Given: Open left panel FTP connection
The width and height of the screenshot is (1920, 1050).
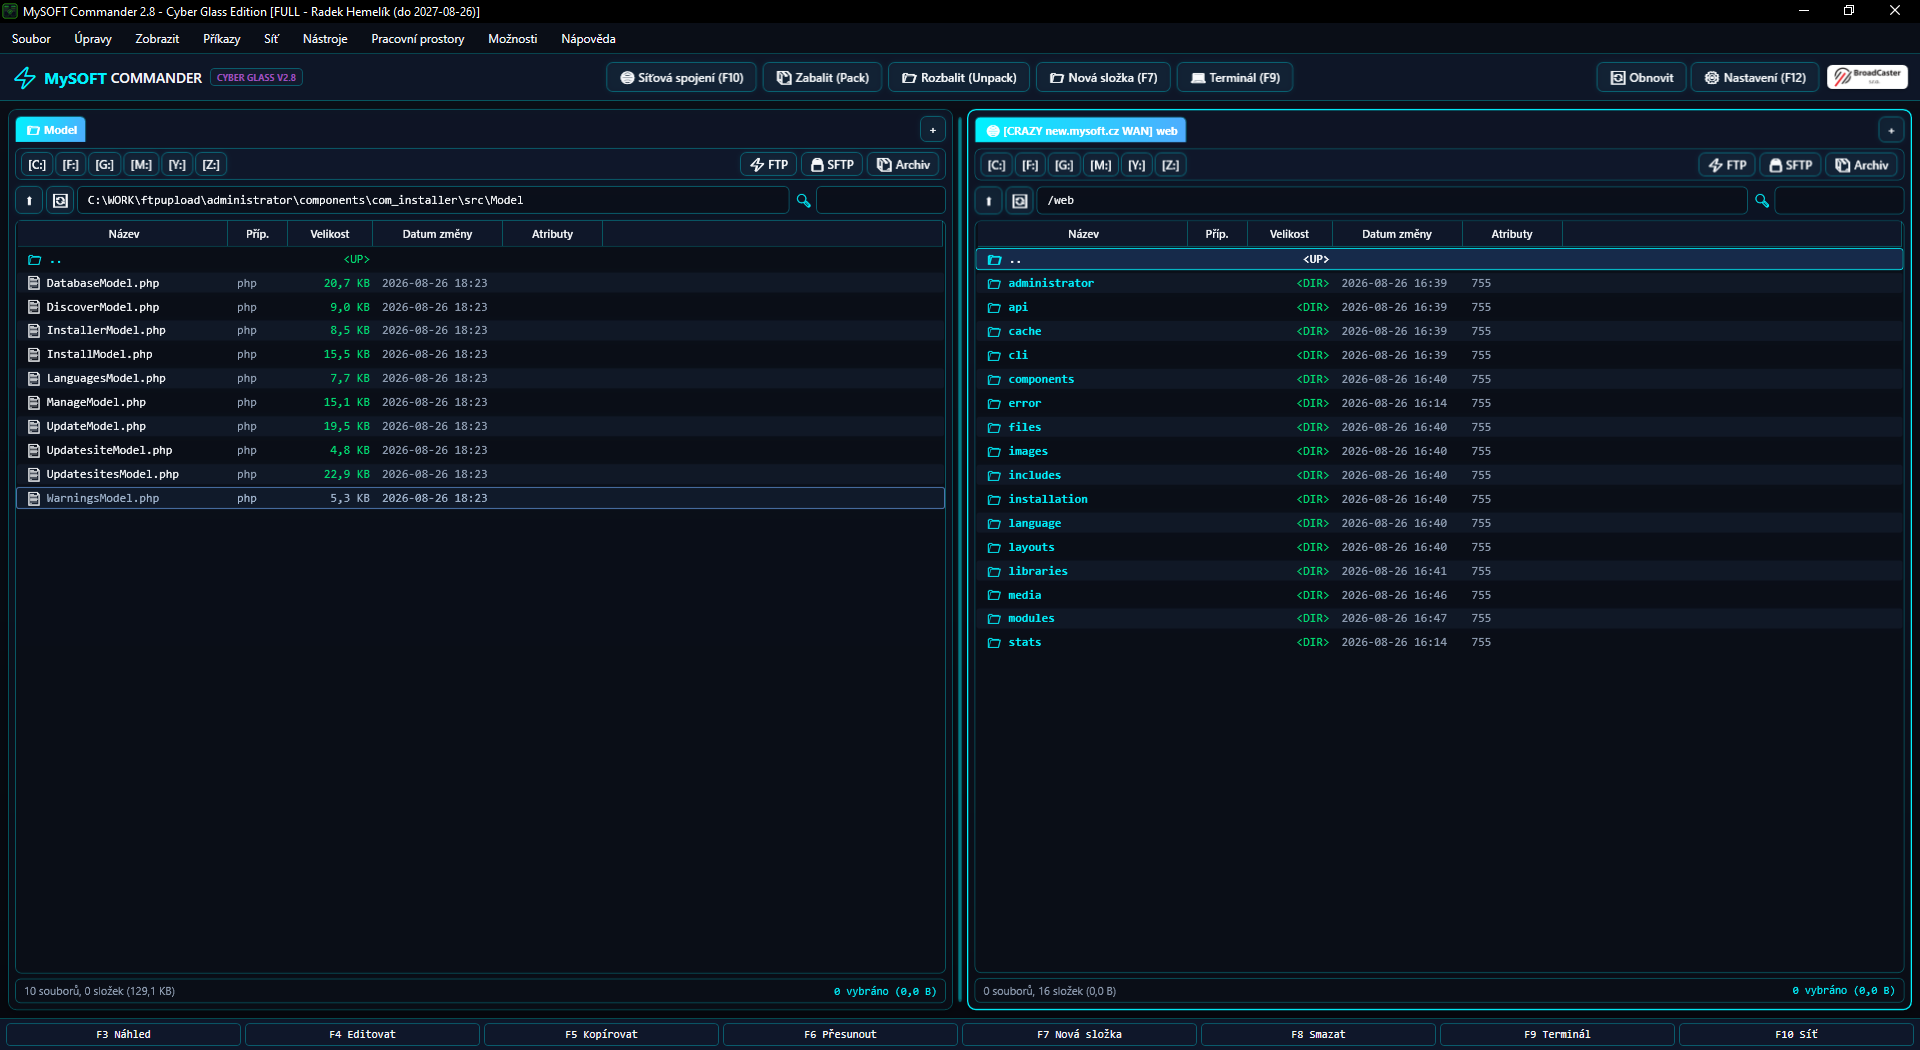Looking at the screenshot, I should tap(769, 165).
